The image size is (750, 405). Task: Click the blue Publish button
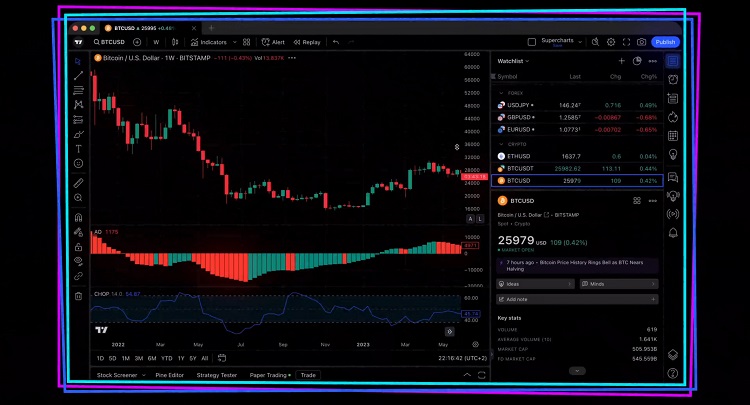click(x=665, y=42)
